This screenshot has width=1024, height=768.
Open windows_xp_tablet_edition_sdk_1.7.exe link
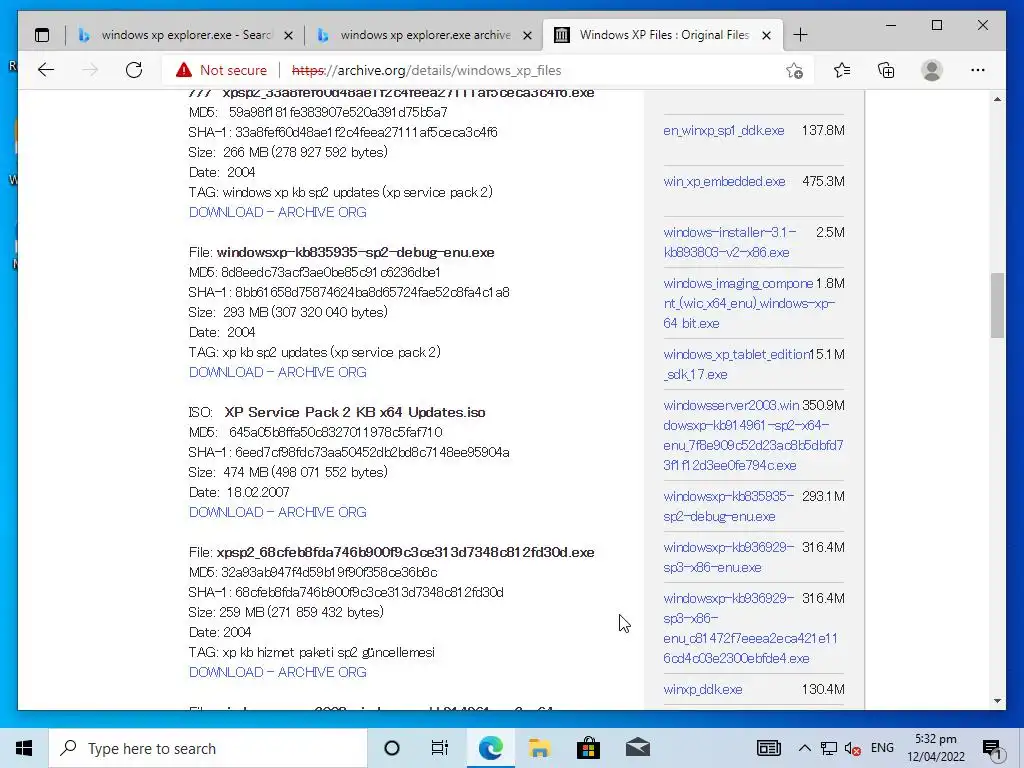736,364
